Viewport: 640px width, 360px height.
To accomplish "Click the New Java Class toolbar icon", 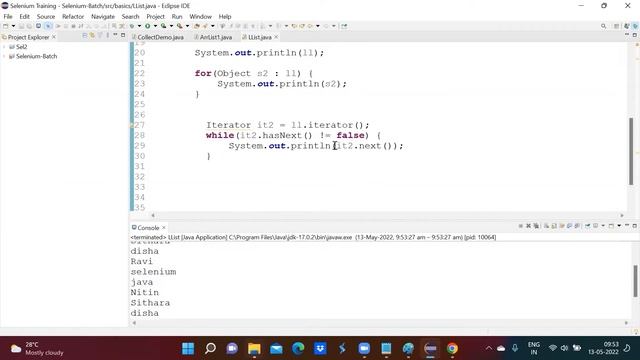I will (205, 26).
